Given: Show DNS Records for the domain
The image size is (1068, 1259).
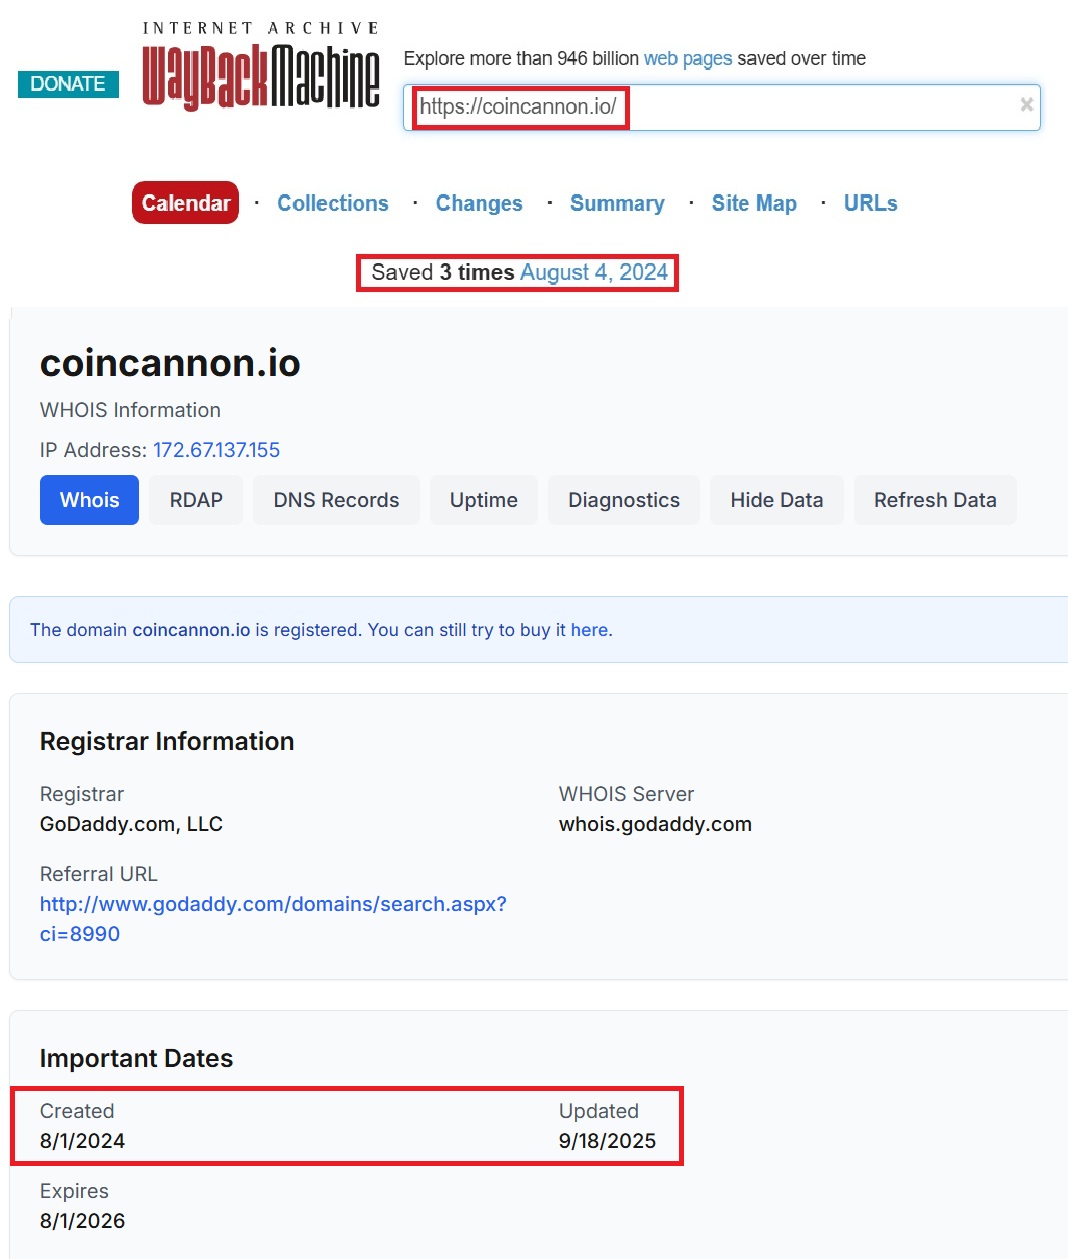Looking at the screenshot, I should pyautogui.click(x=336, y=500).
